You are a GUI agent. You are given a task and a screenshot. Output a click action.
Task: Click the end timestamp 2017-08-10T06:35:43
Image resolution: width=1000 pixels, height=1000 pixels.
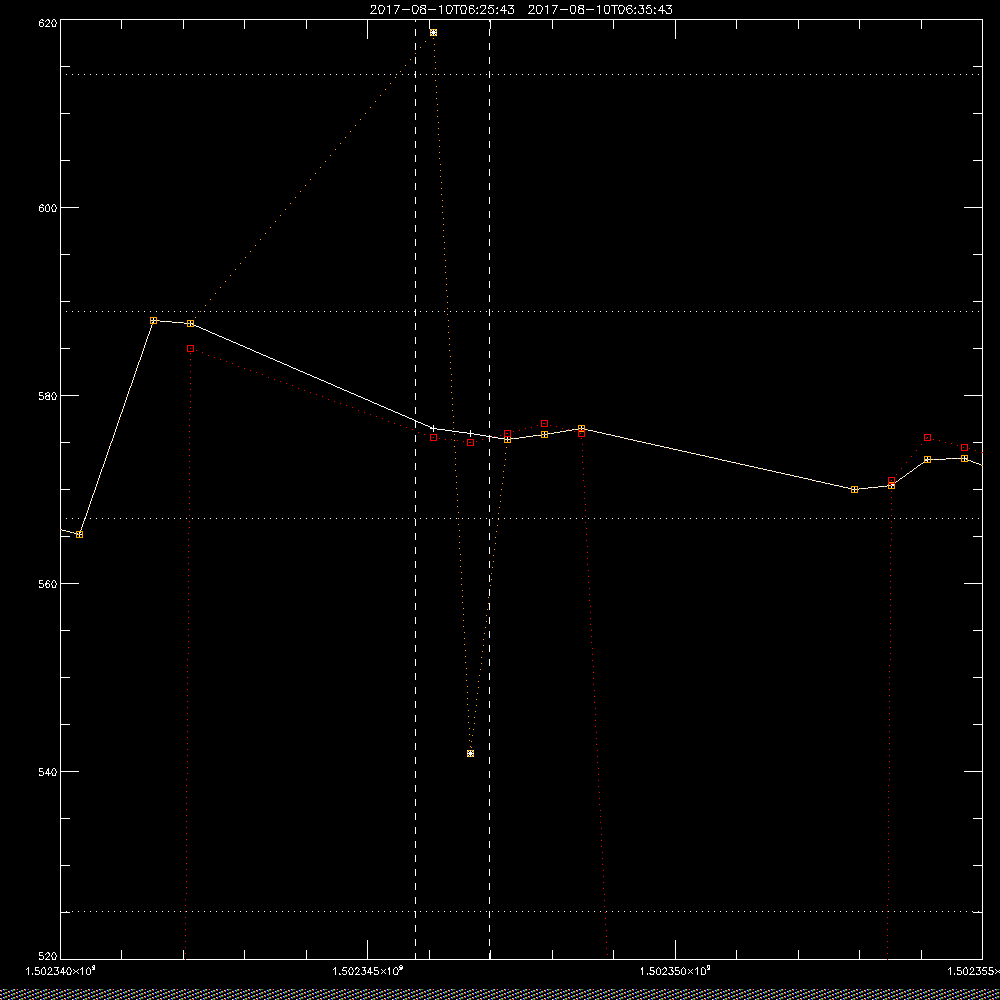[600, 10]
